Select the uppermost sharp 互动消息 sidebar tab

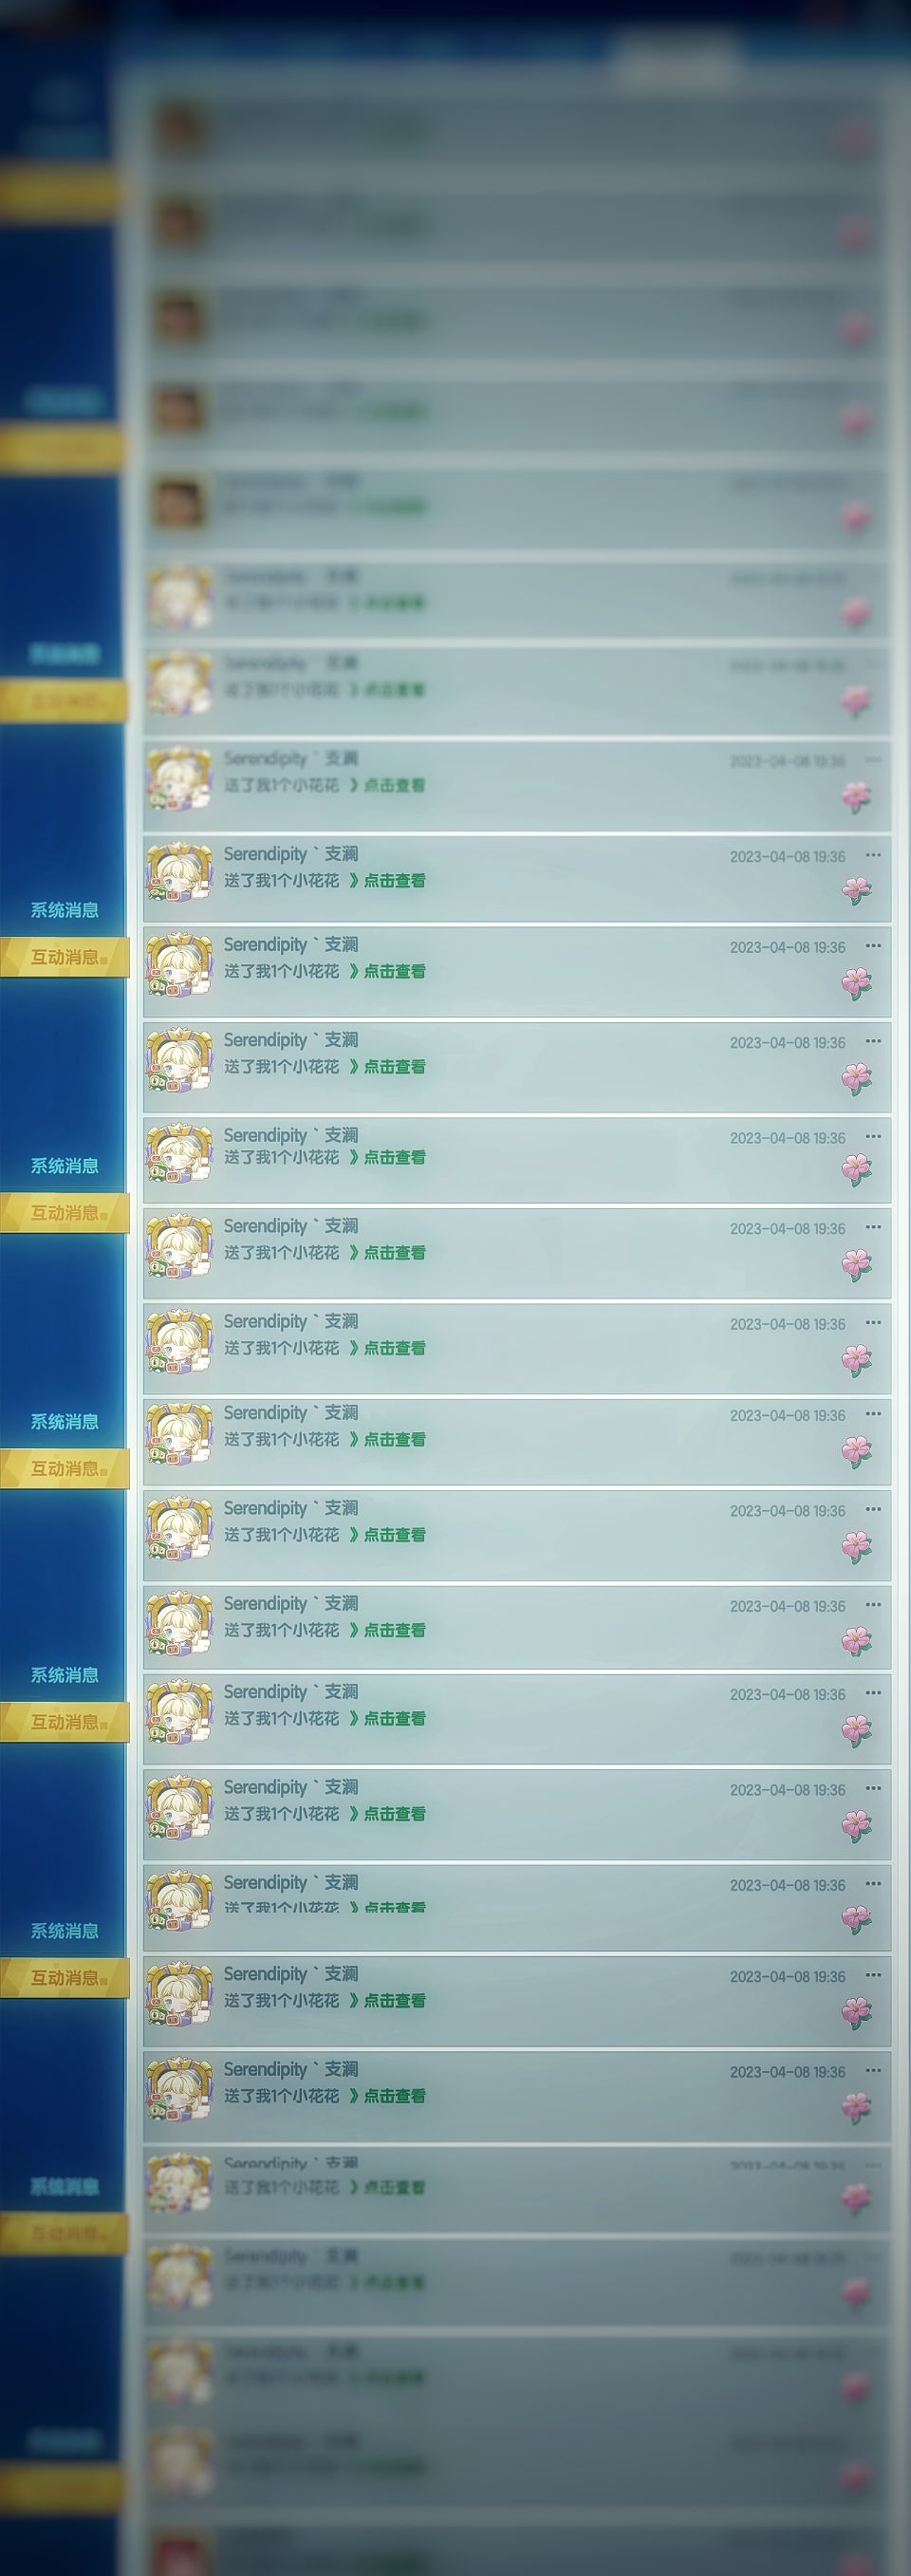point(64,957)
